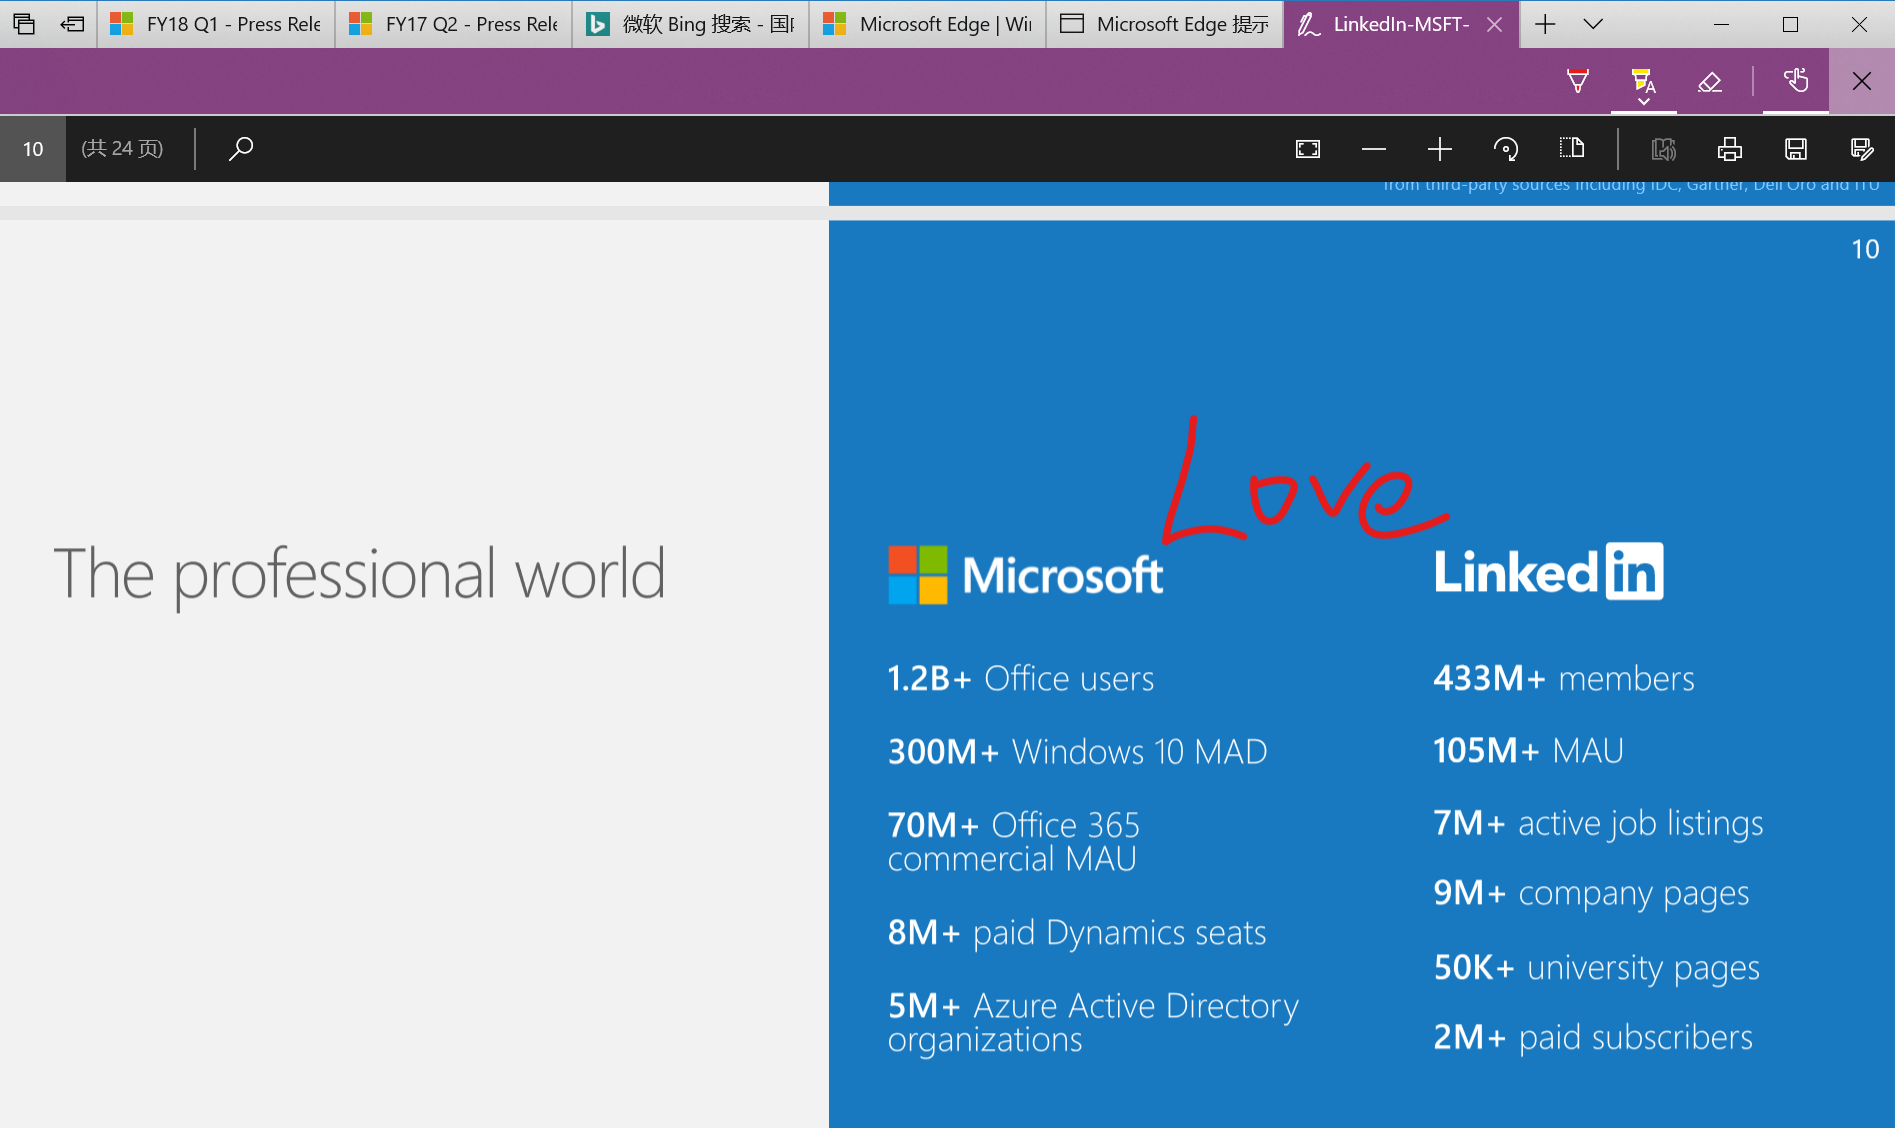Zoom in on the document
The width and height of the screenshot is (1895, 1128).
point(1440,148)
